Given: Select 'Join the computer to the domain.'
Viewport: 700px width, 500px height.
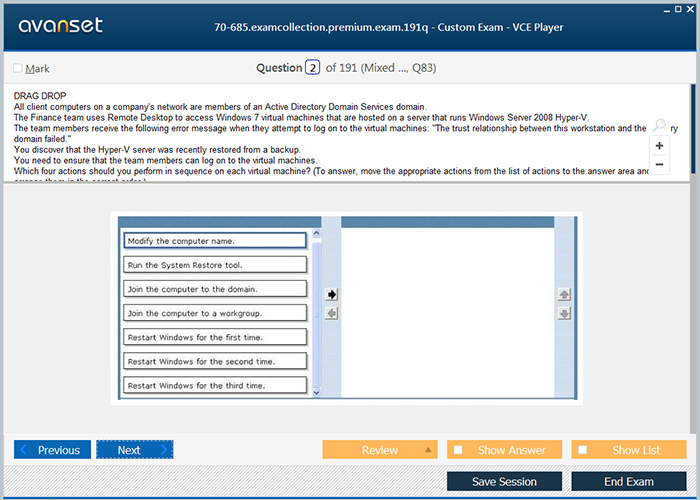Looking at the screenshot, I should click(215, 289).
